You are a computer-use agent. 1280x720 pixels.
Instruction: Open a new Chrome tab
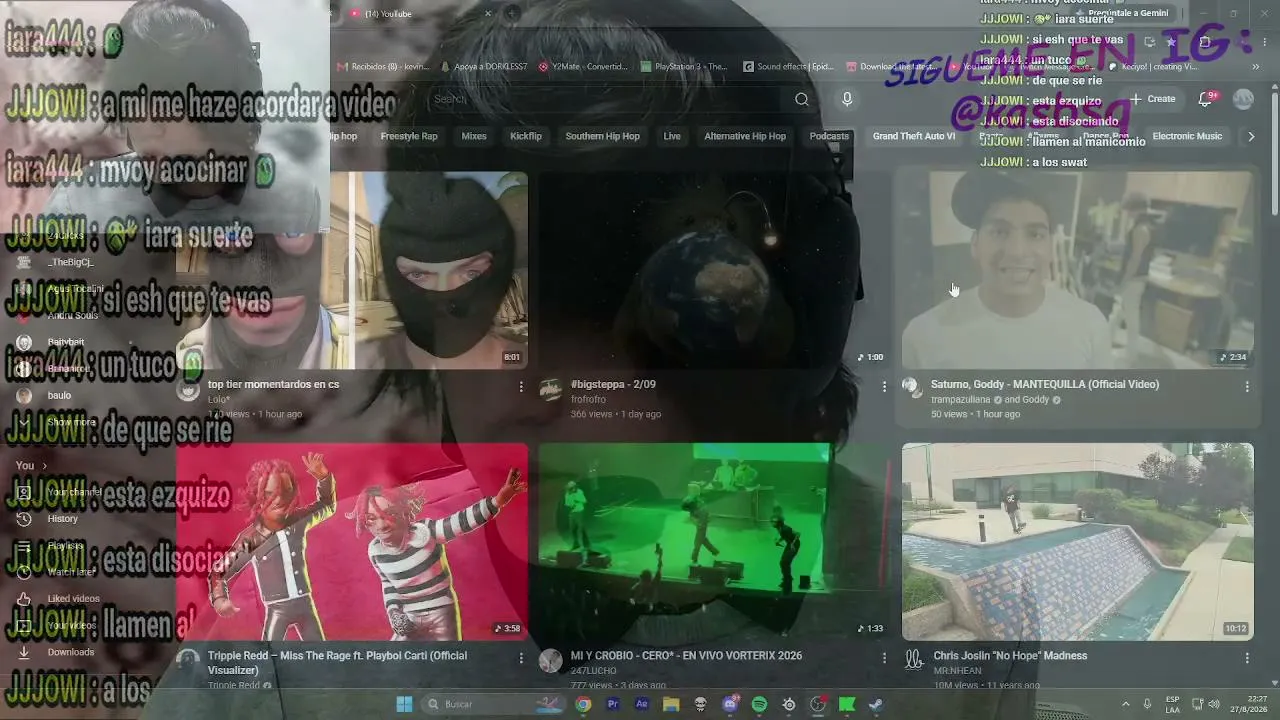[512, 13]
